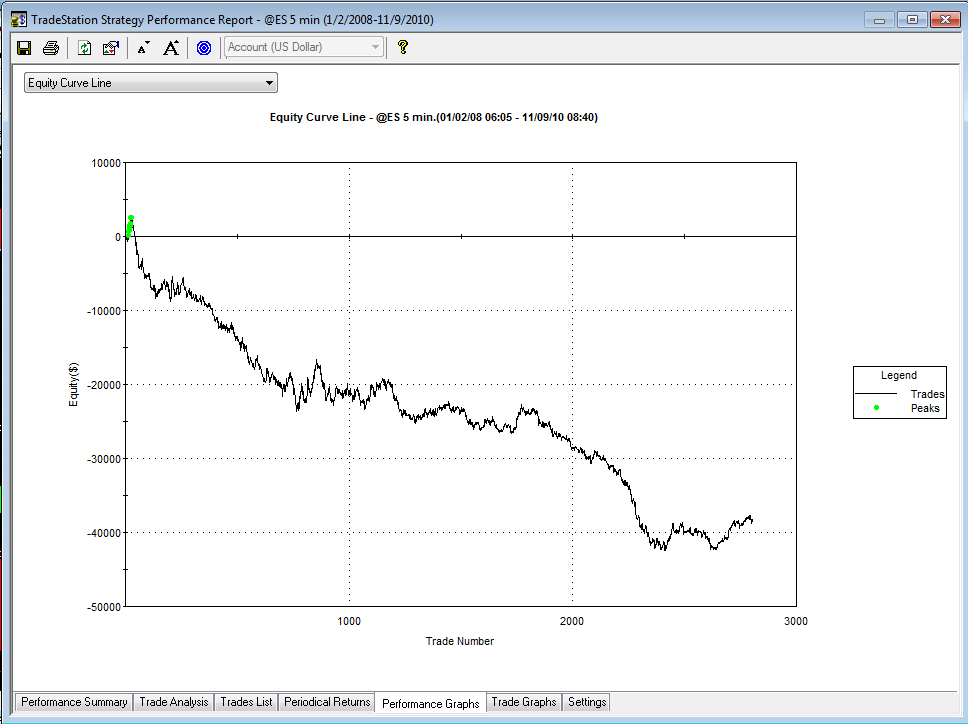This screenshot has width=968, height=724.
Task: Expand the Equity Curve Line graph selector
Action: pyautogui.click(x=151, y=83)
